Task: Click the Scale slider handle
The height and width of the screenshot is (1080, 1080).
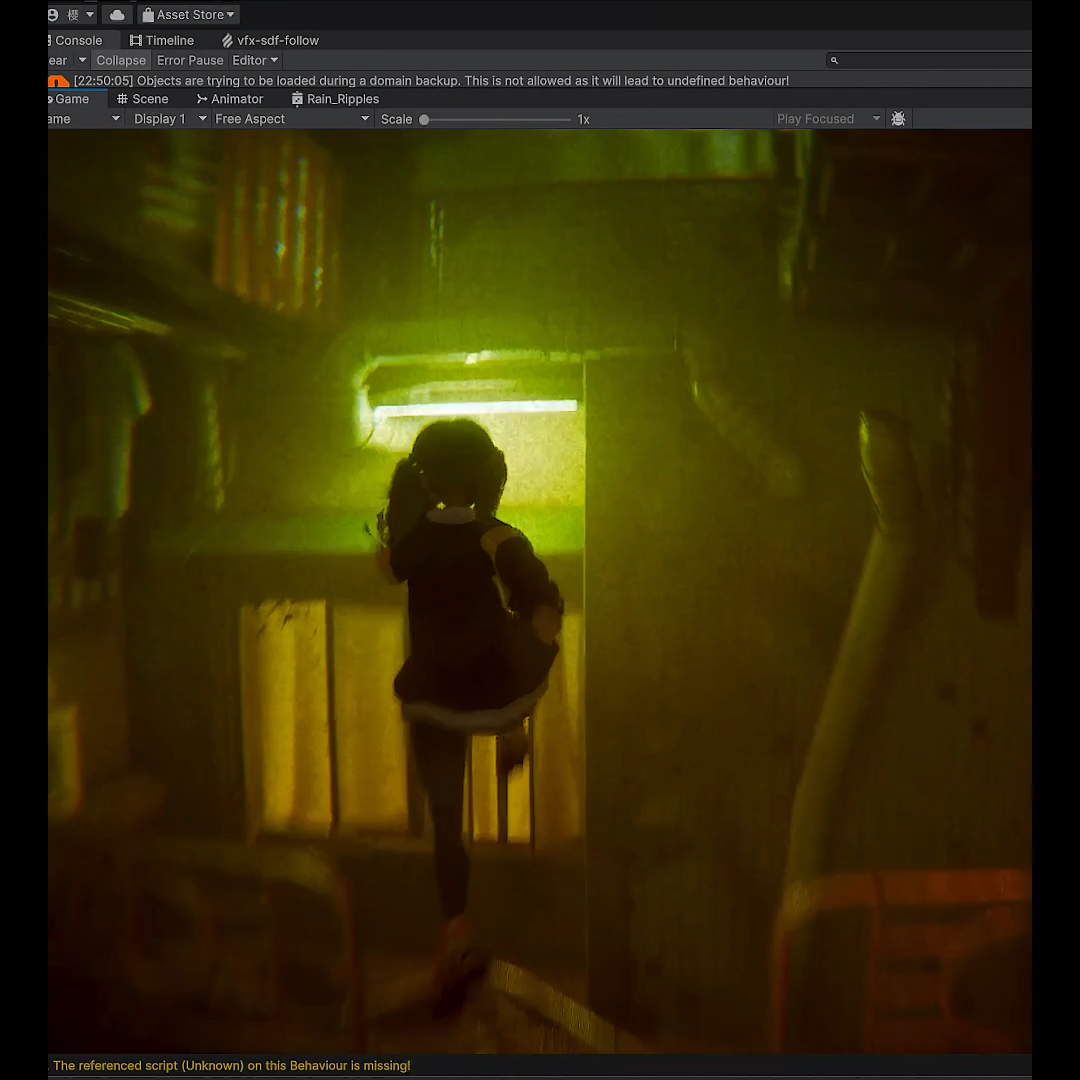Action: pyautogui.click(x=424, y=120)
